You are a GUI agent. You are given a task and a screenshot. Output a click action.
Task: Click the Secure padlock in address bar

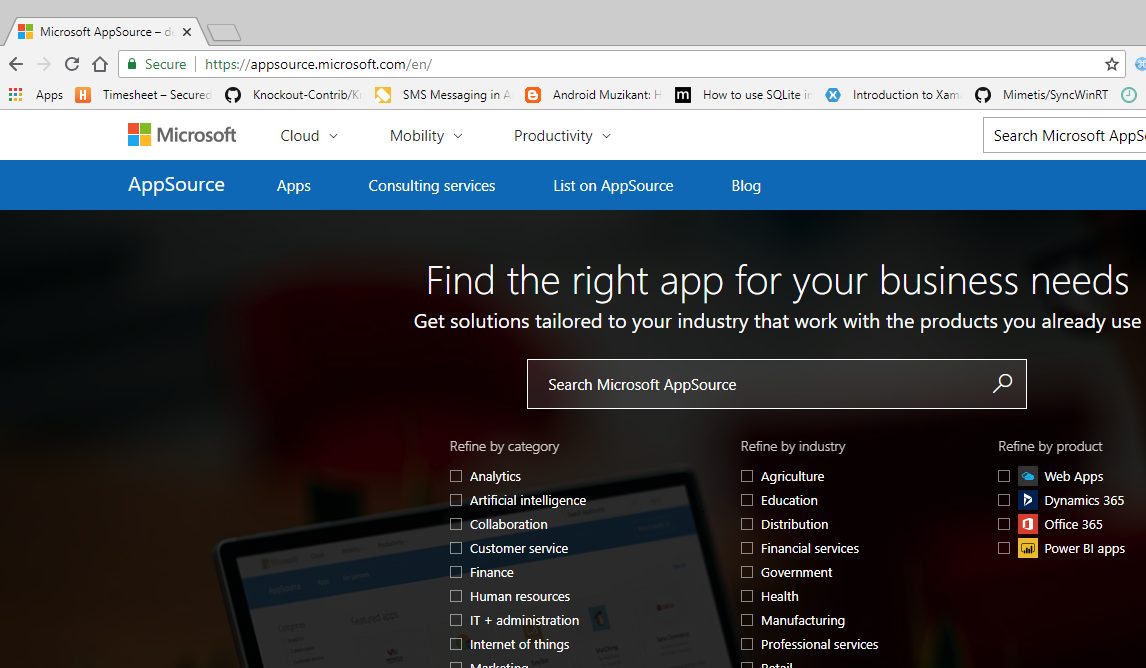point(134,63)
